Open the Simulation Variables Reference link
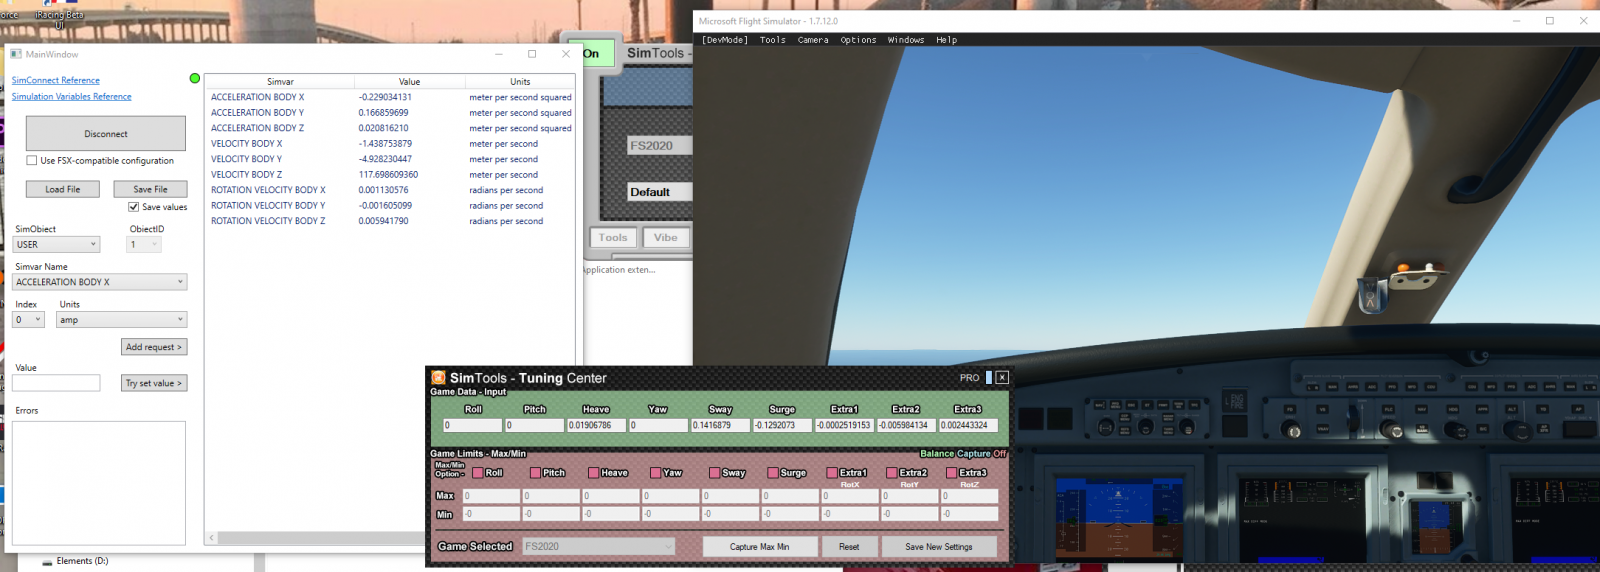 [x=71, y=97]
